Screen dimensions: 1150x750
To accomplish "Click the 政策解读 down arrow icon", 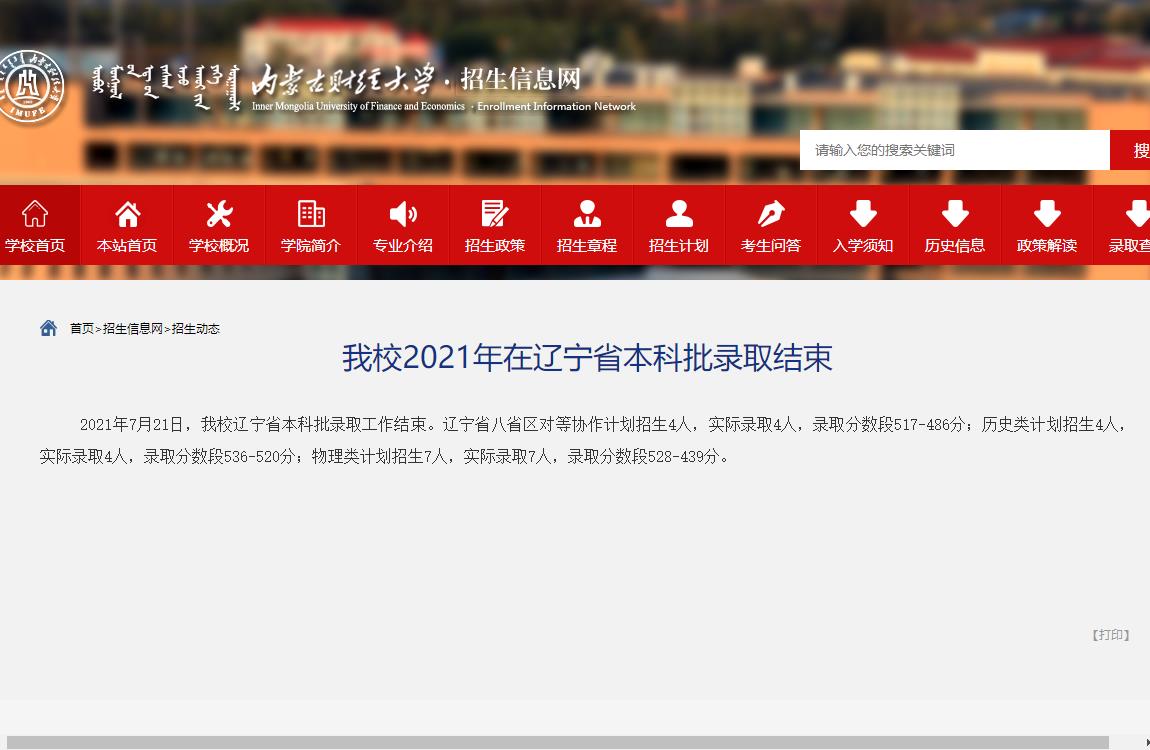I will pyautogui.click(x=1047, y=214).
